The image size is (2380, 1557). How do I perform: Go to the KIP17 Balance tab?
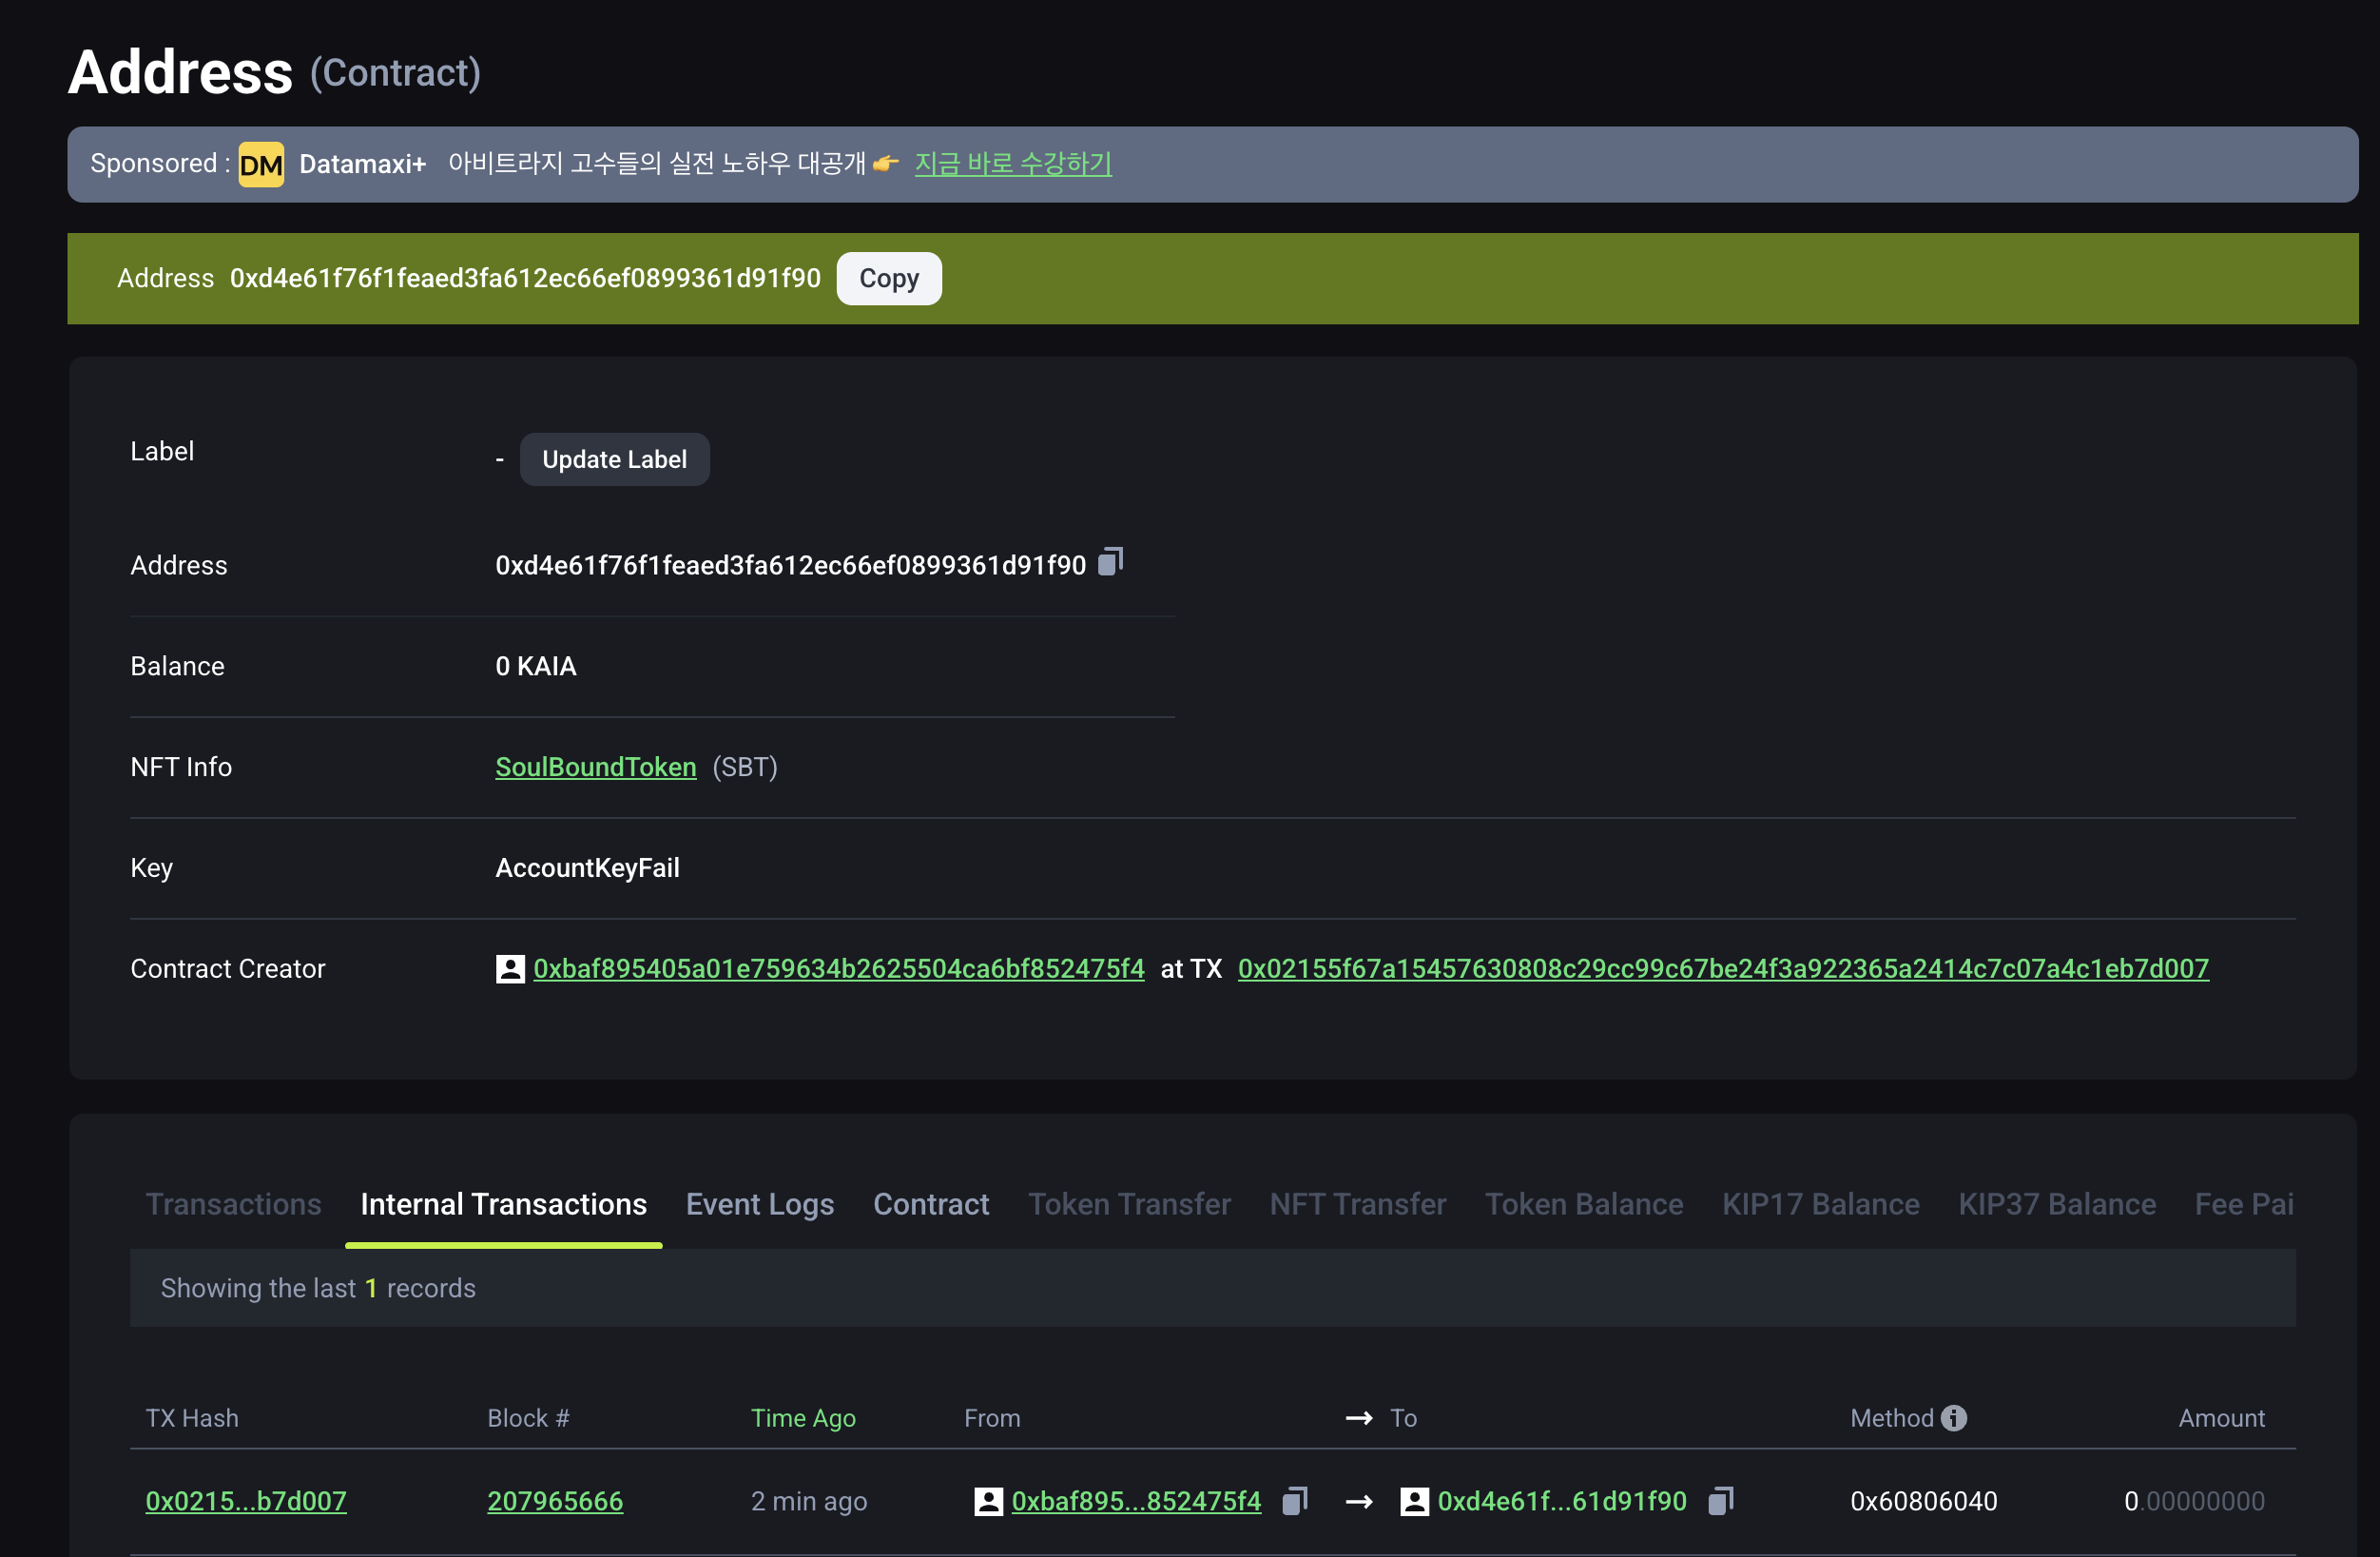[1820, 1204]
